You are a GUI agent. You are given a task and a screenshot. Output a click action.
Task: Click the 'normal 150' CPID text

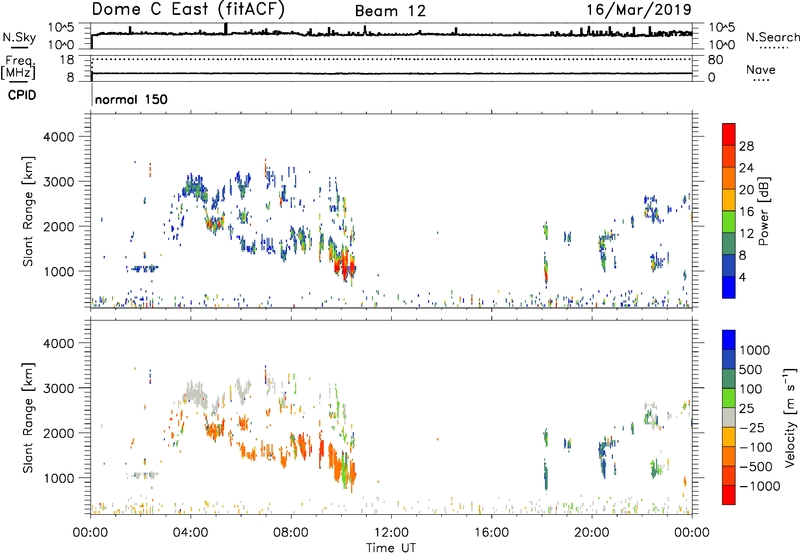pyautogui.click(x=131, y=99)
